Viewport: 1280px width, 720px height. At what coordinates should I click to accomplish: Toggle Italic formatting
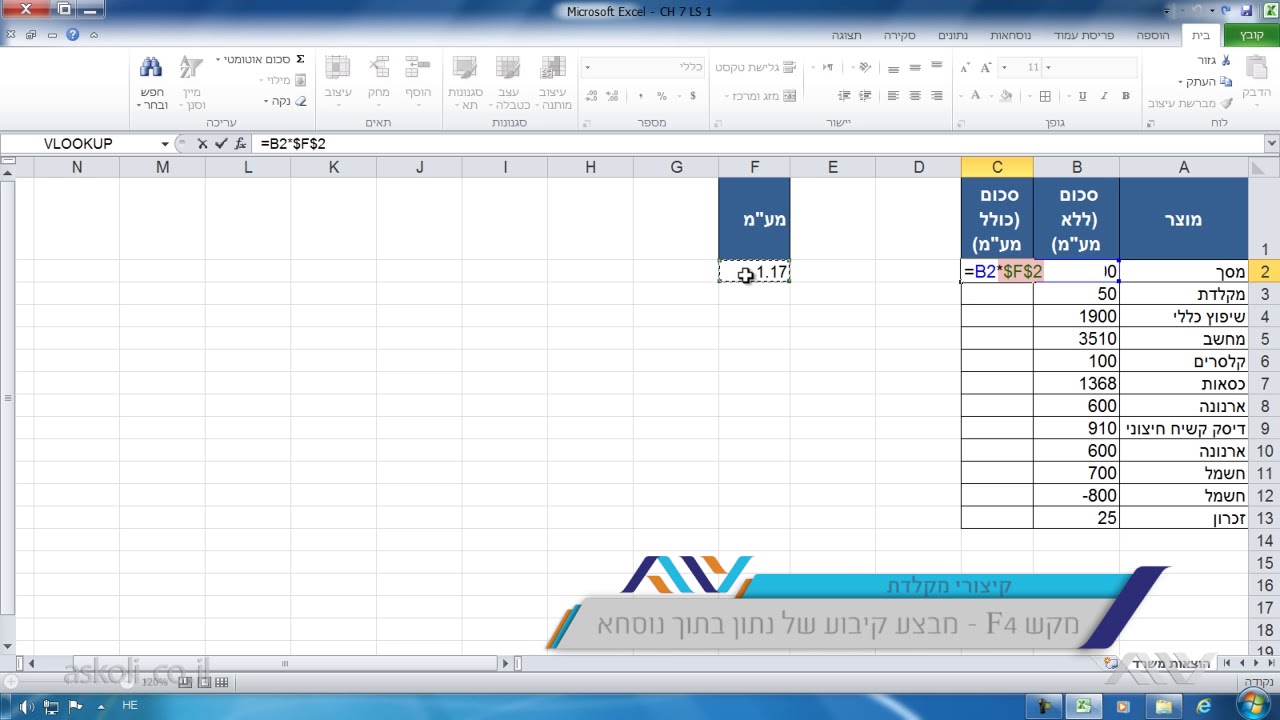click(1104, 96)
